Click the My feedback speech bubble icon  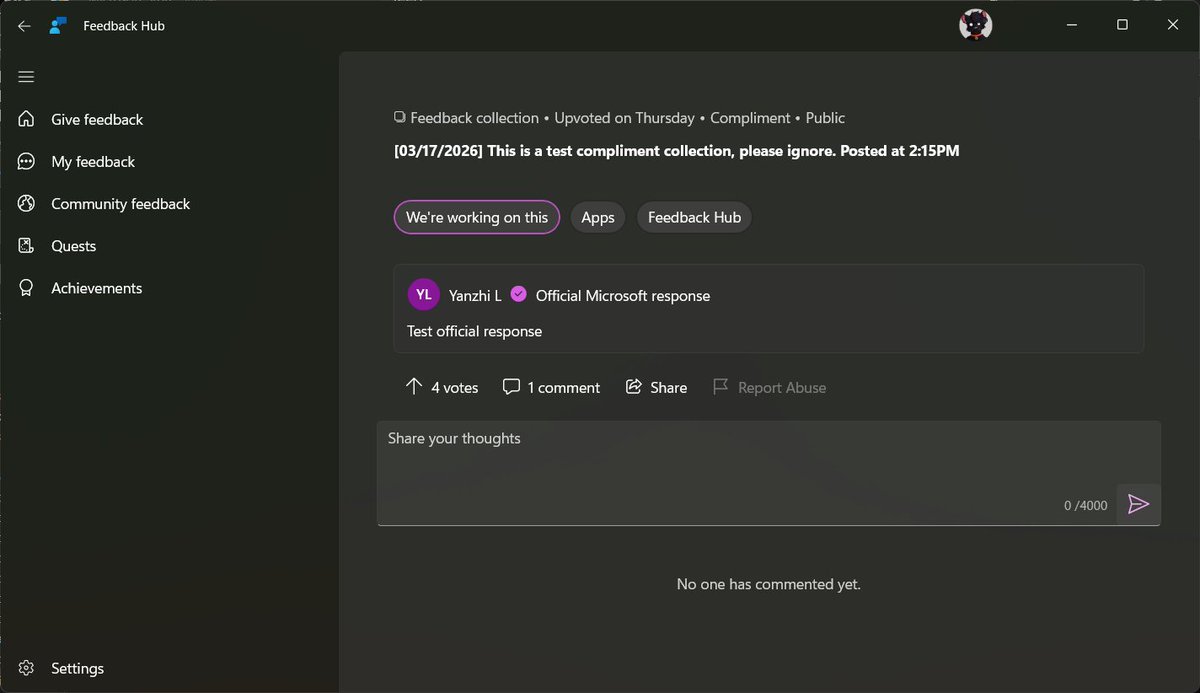point(27,161)
